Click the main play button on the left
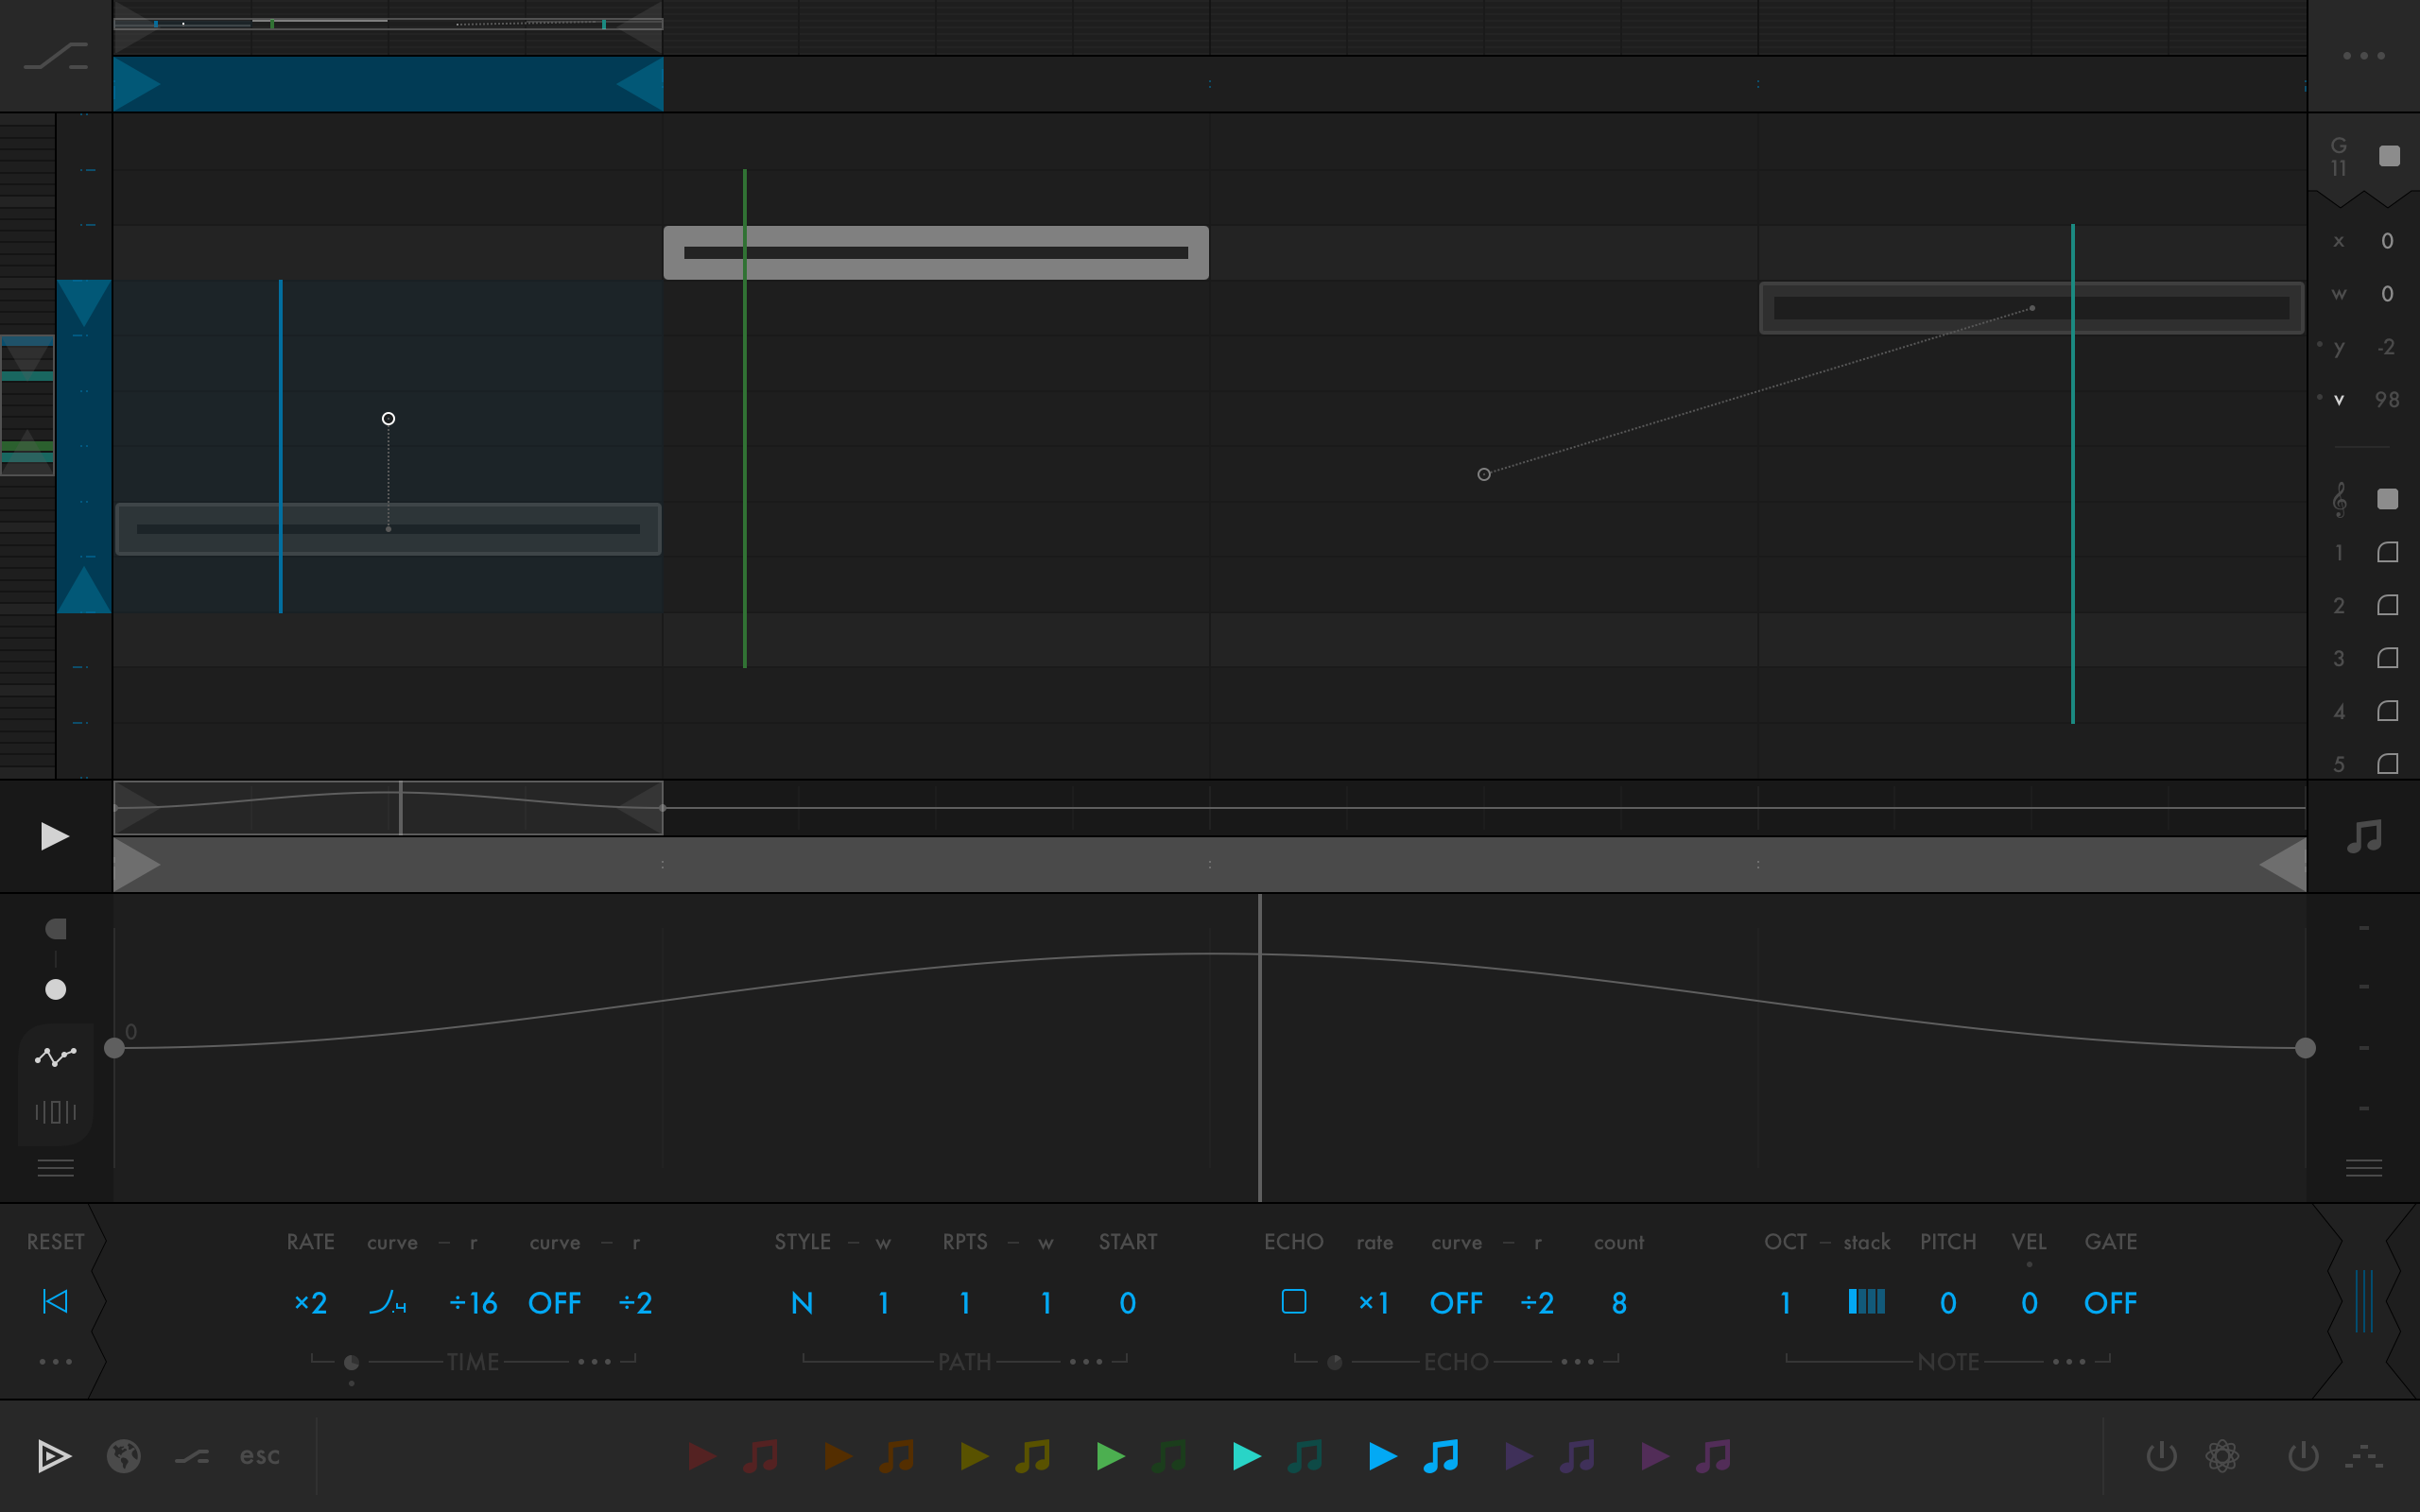The height and width of the screenshot is (1512, 2420). coord(54,836)
